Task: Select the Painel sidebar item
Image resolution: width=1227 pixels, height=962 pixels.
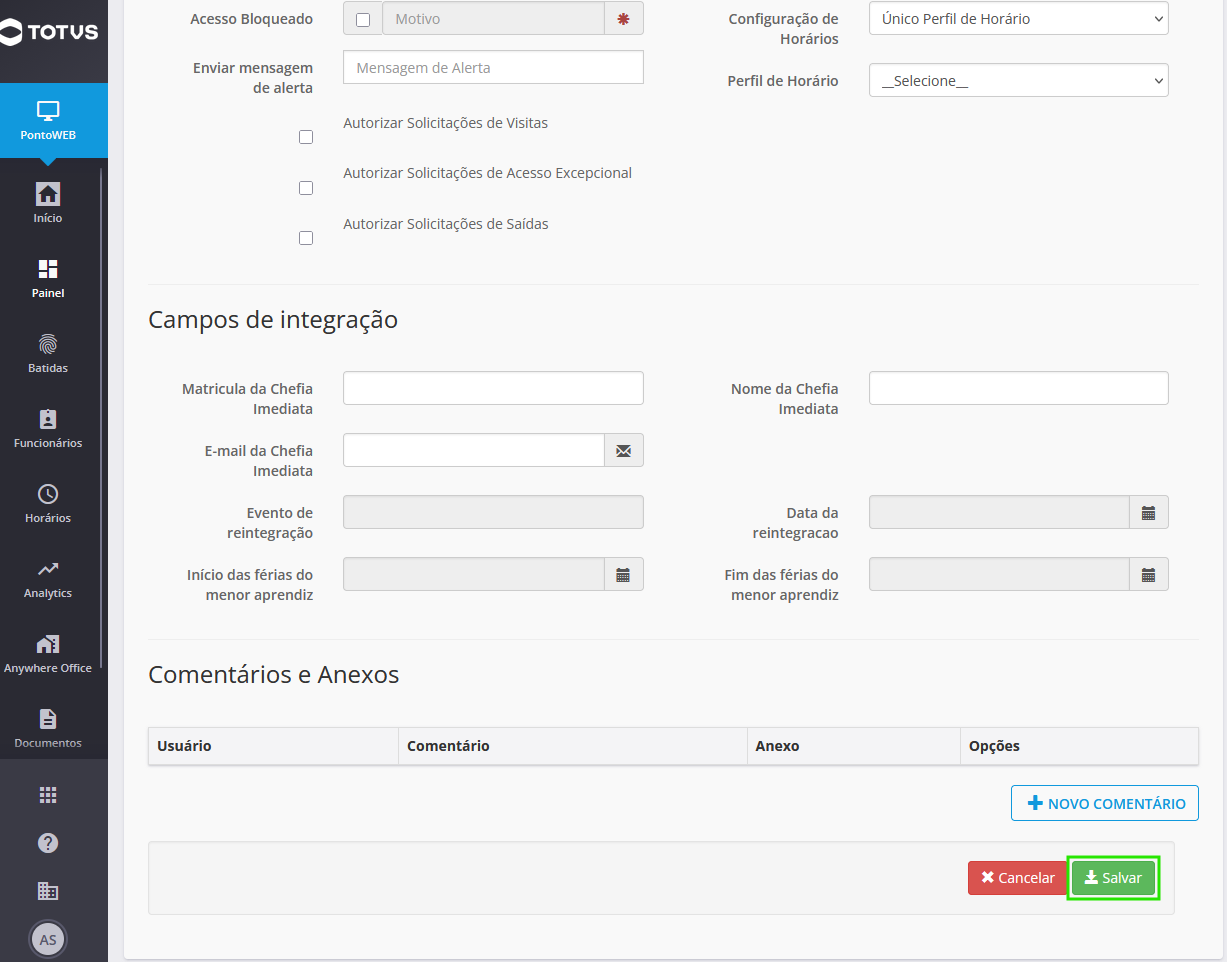Action: [48, 278]
